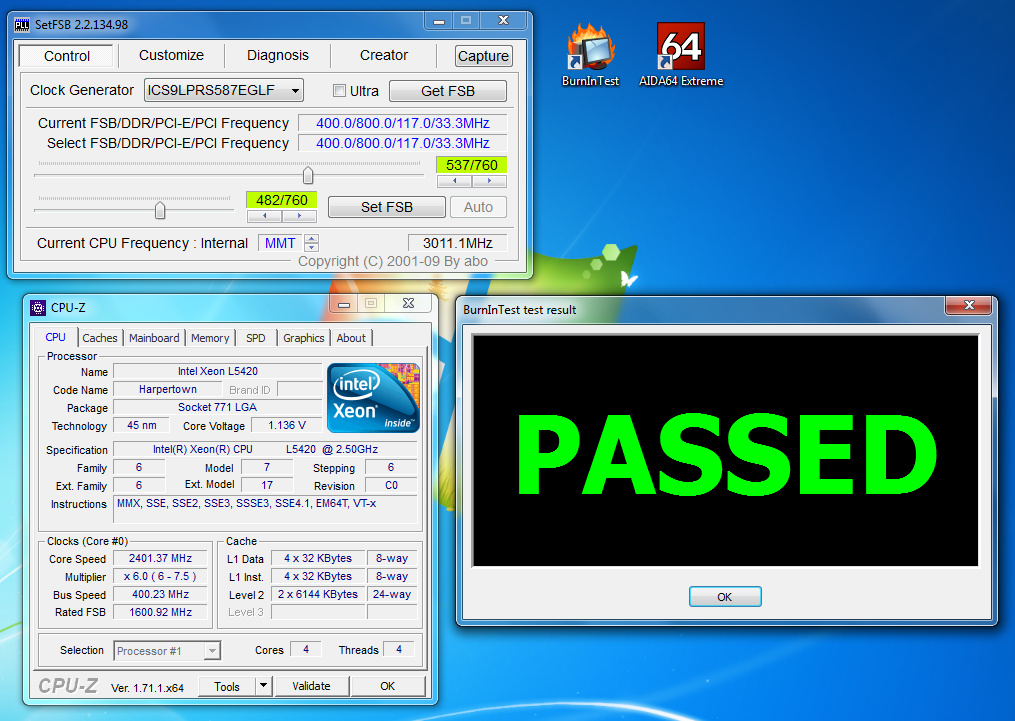Minimize the SetFSB window
Screen dimensions: 1015x721
439,21
